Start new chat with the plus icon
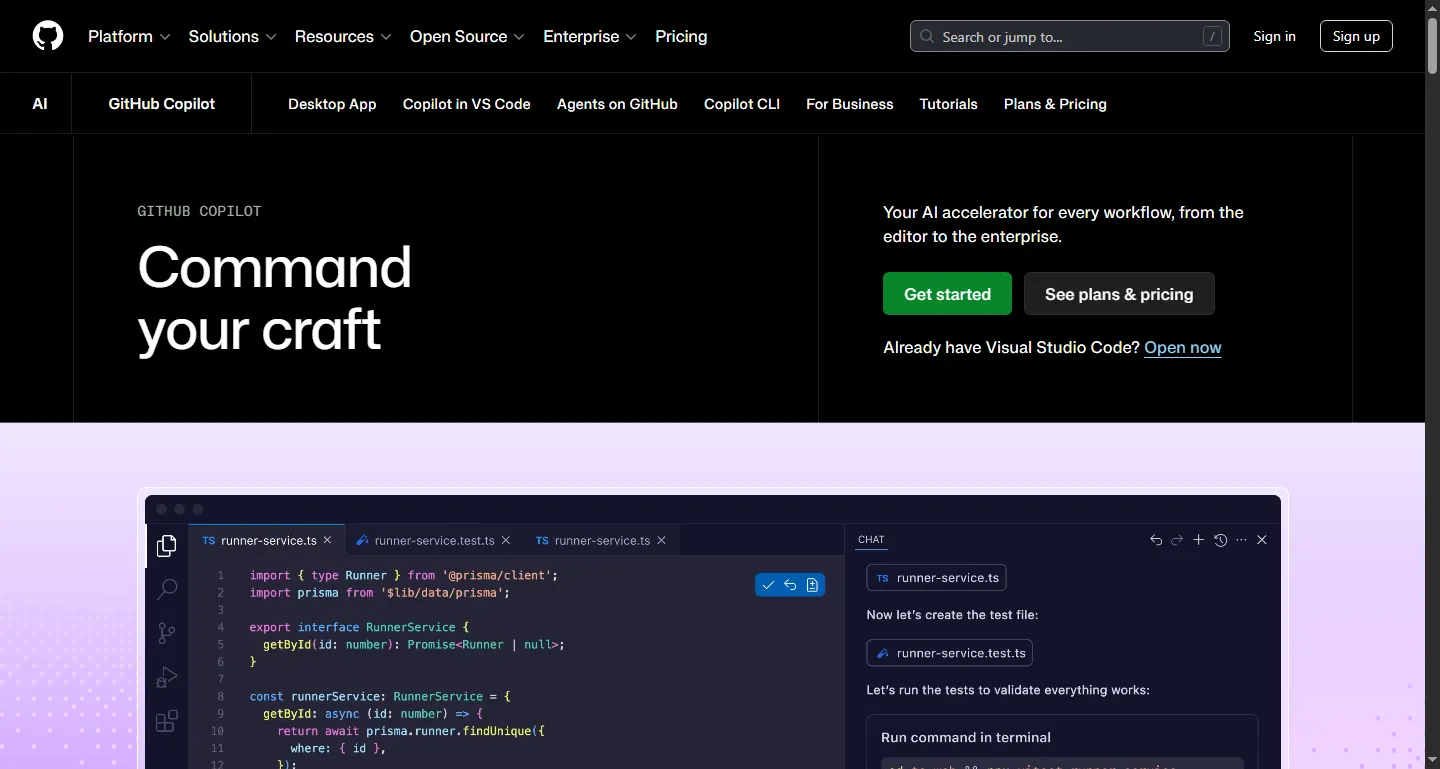This screenshot has height=769, width=1440. point(1199,540)
